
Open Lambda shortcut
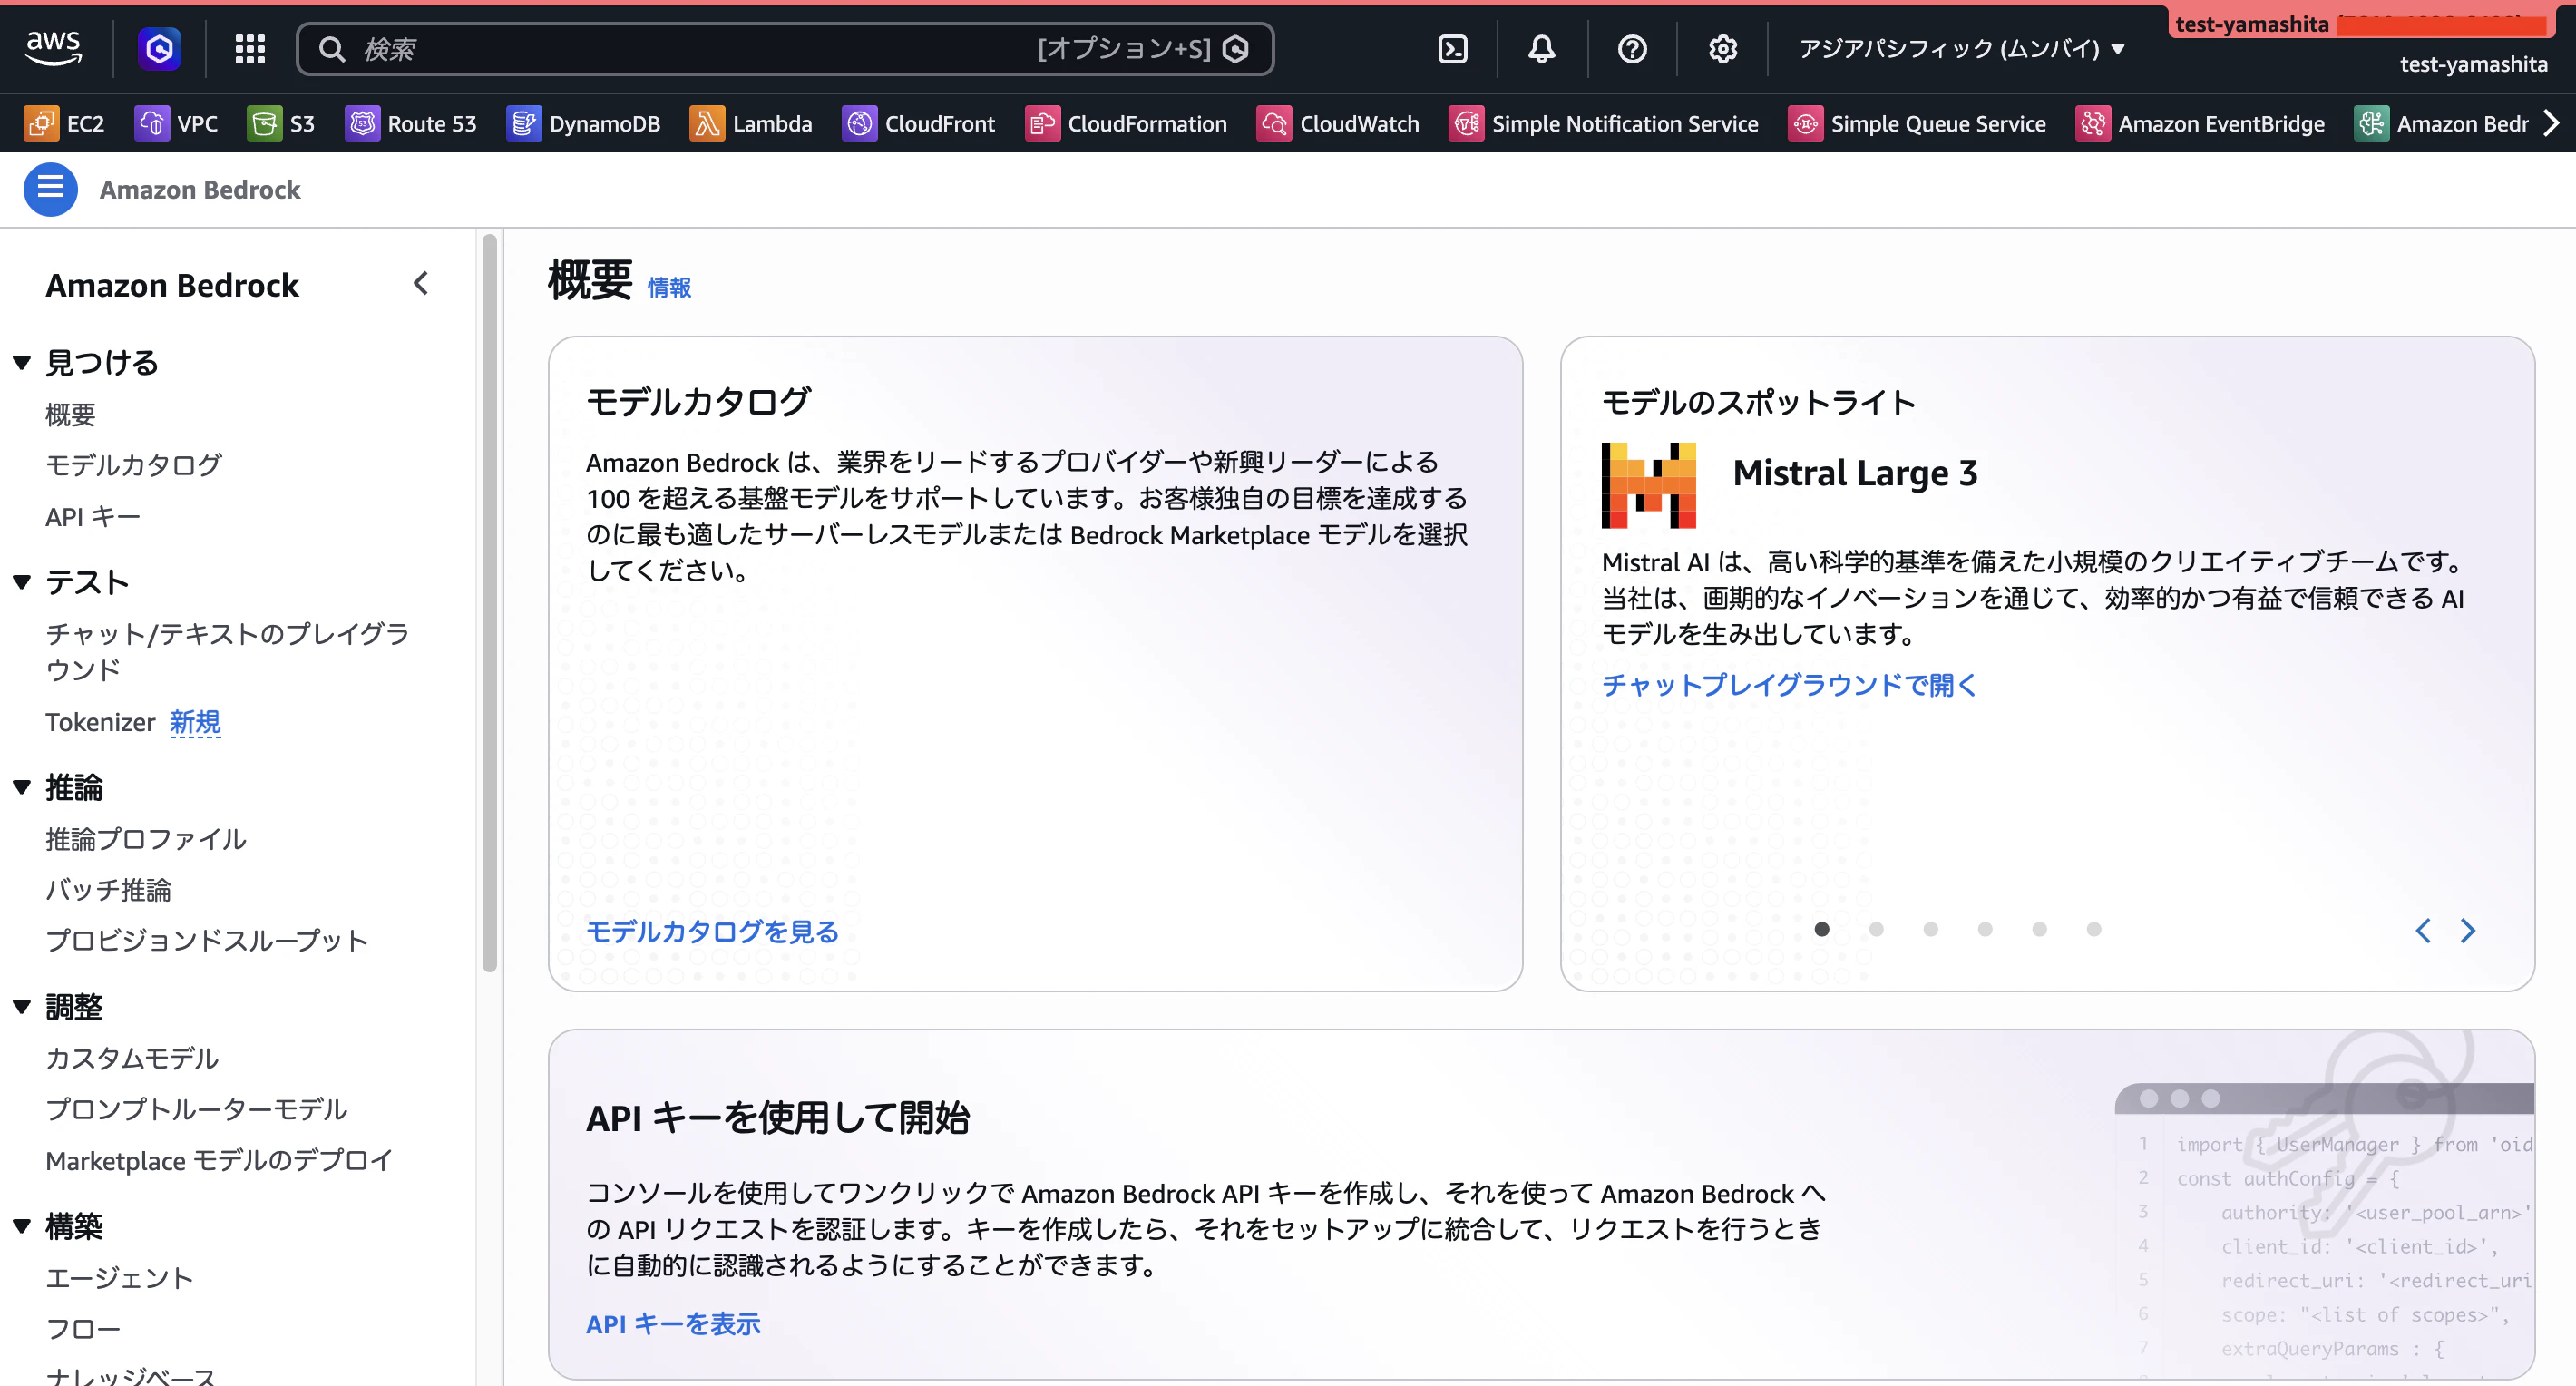tap(751, 123)
